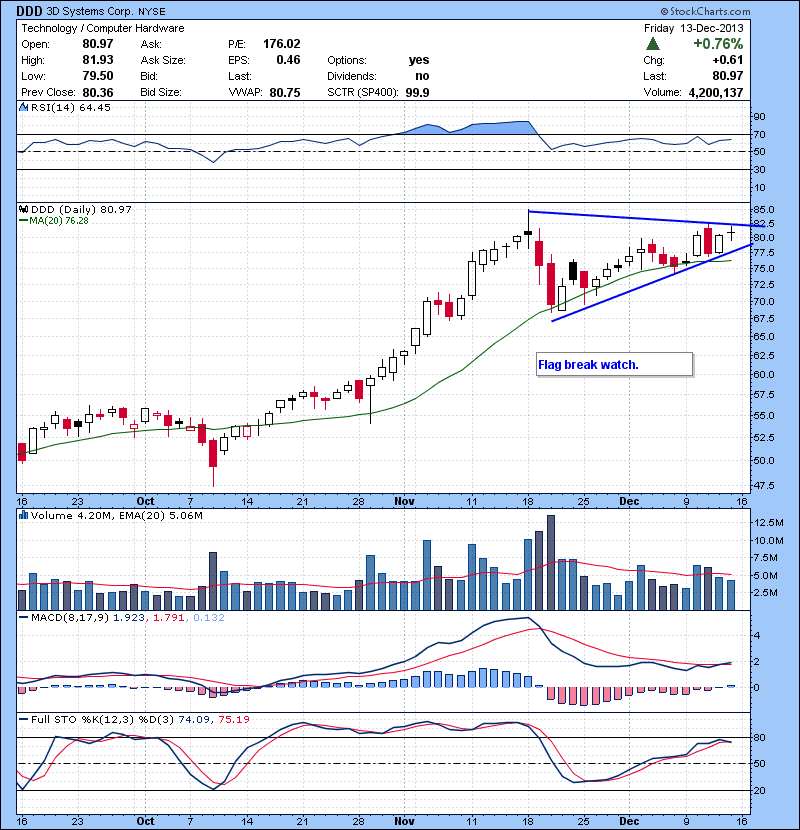This screenshot has height=830, width=800.
Task: Click the RSI(14) 64.45 label
Action: 71,107
